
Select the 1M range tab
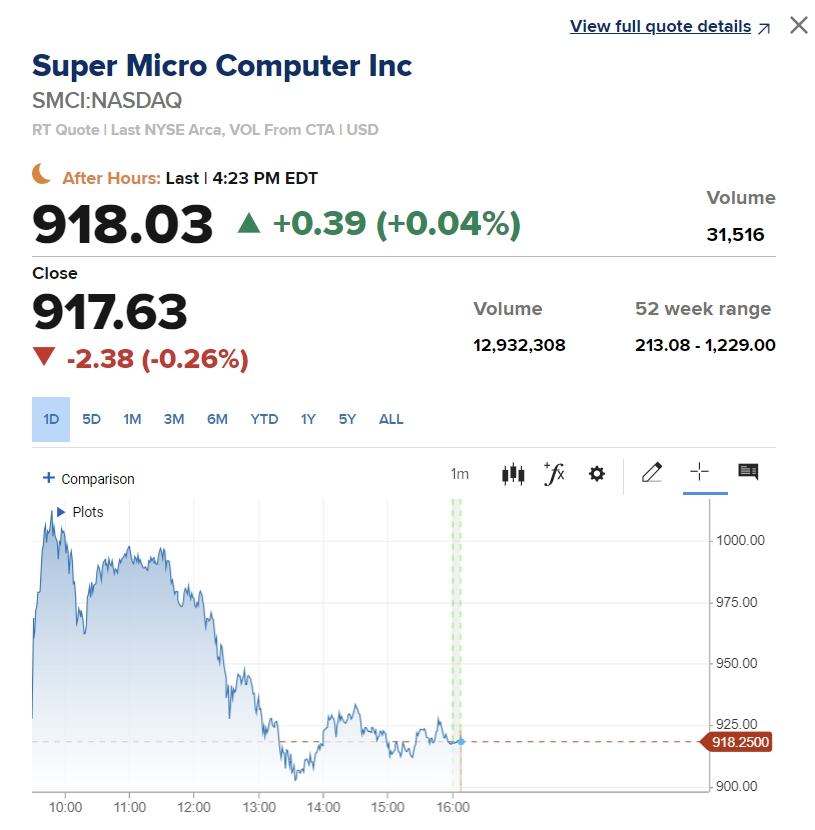132,419
